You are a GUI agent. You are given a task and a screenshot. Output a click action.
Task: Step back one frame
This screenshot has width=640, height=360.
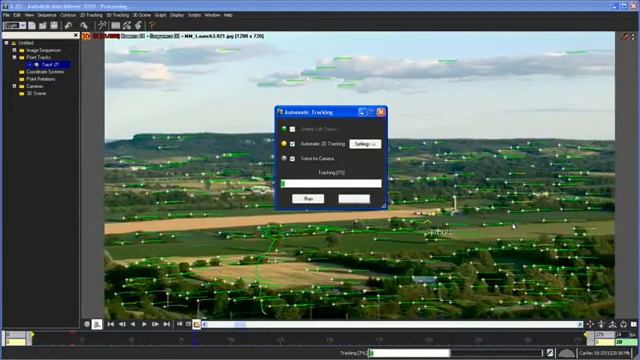(x=122, y=324)
